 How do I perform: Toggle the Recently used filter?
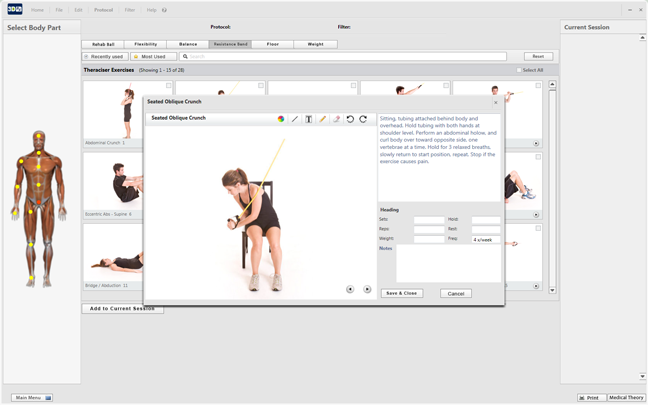click(x=105, y=57)
